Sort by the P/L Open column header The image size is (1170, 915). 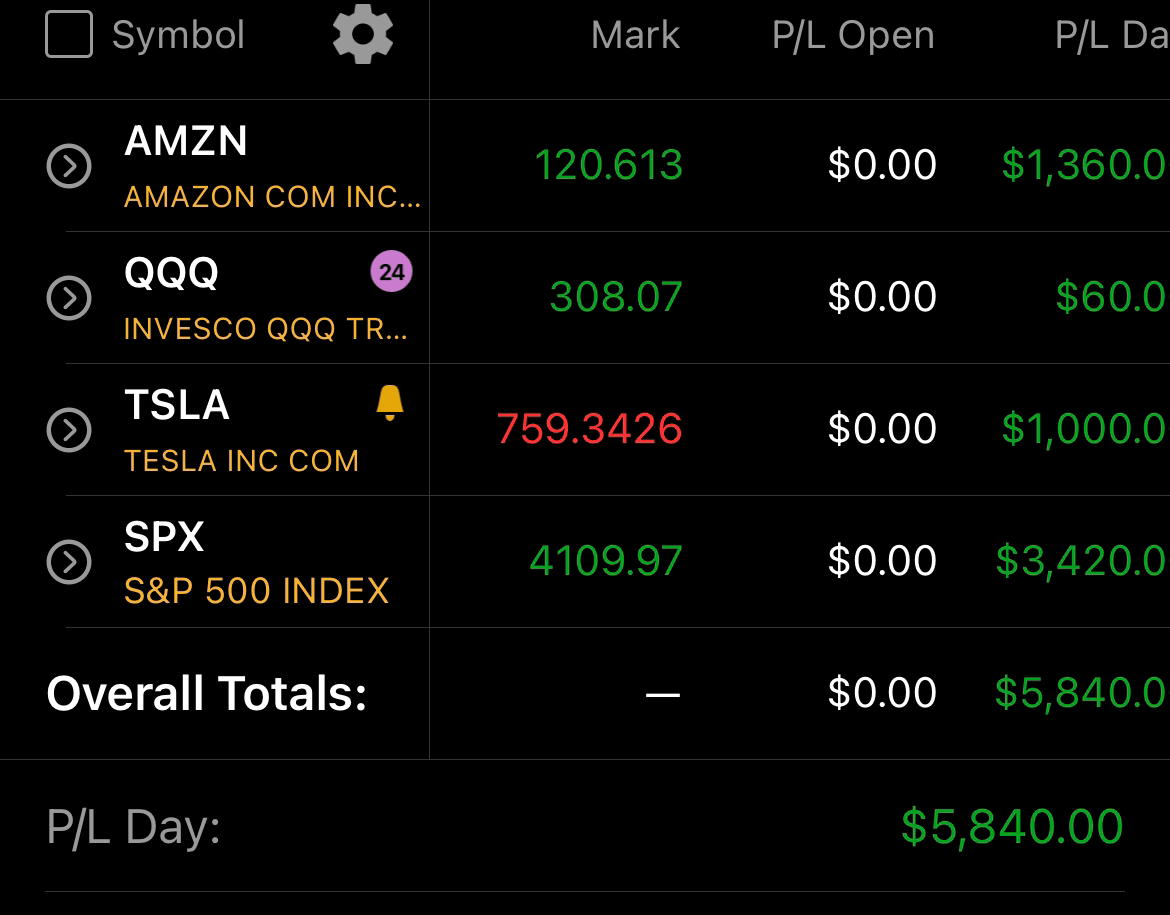[x=853, y=36]
